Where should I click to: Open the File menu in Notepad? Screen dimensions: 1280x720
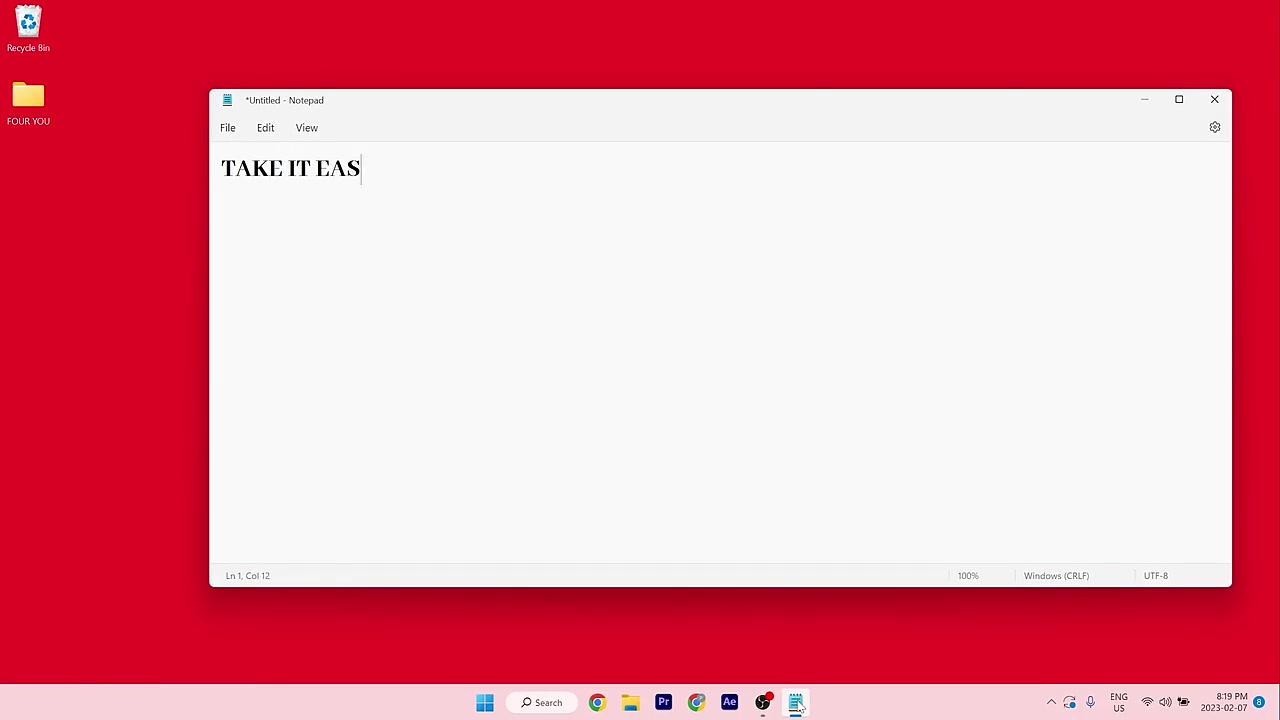tap(228, 128)
